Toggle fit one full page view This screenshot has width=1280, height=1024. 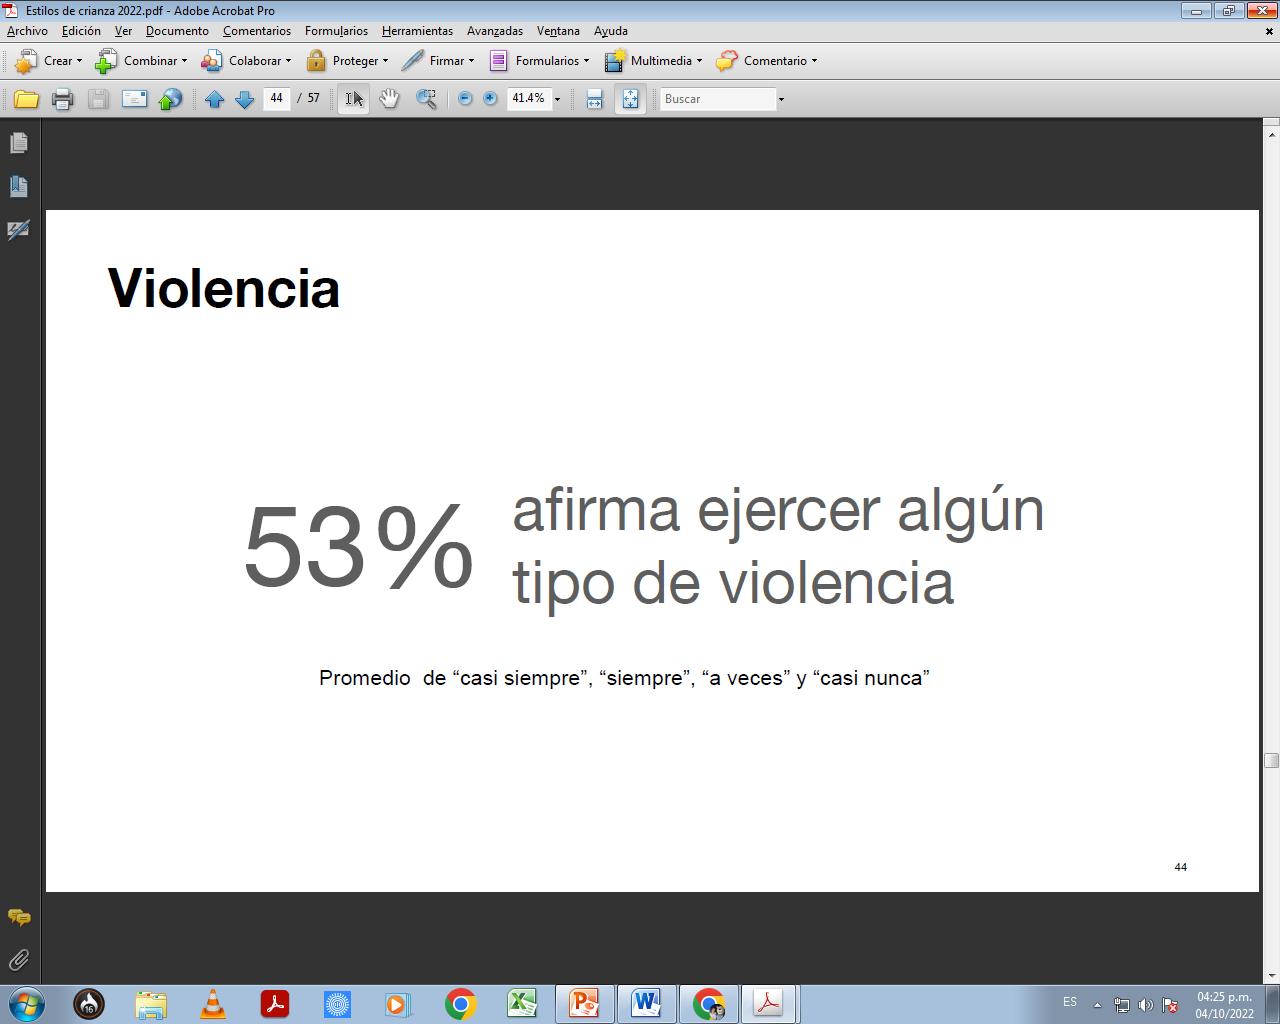click(630, 99)
